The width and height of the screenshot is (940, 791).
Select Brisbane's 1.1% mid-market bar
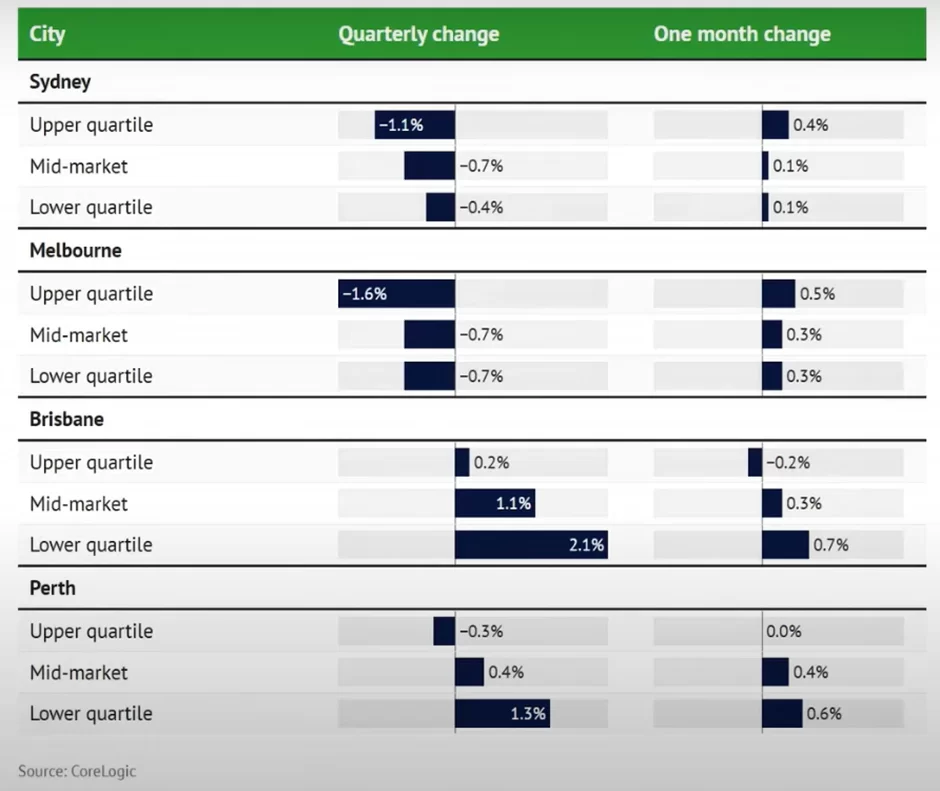(494, 503)
